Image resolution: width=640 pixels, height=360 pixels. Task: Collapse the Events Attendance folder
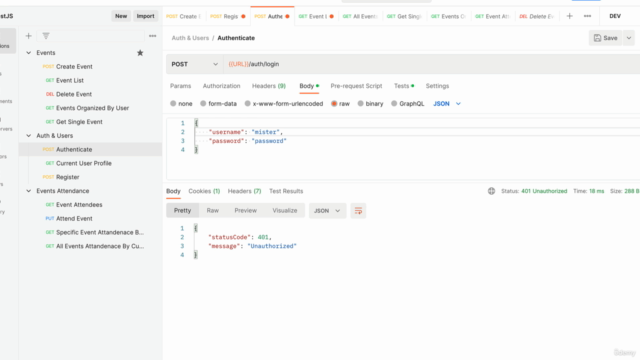(x=29, y=191)
